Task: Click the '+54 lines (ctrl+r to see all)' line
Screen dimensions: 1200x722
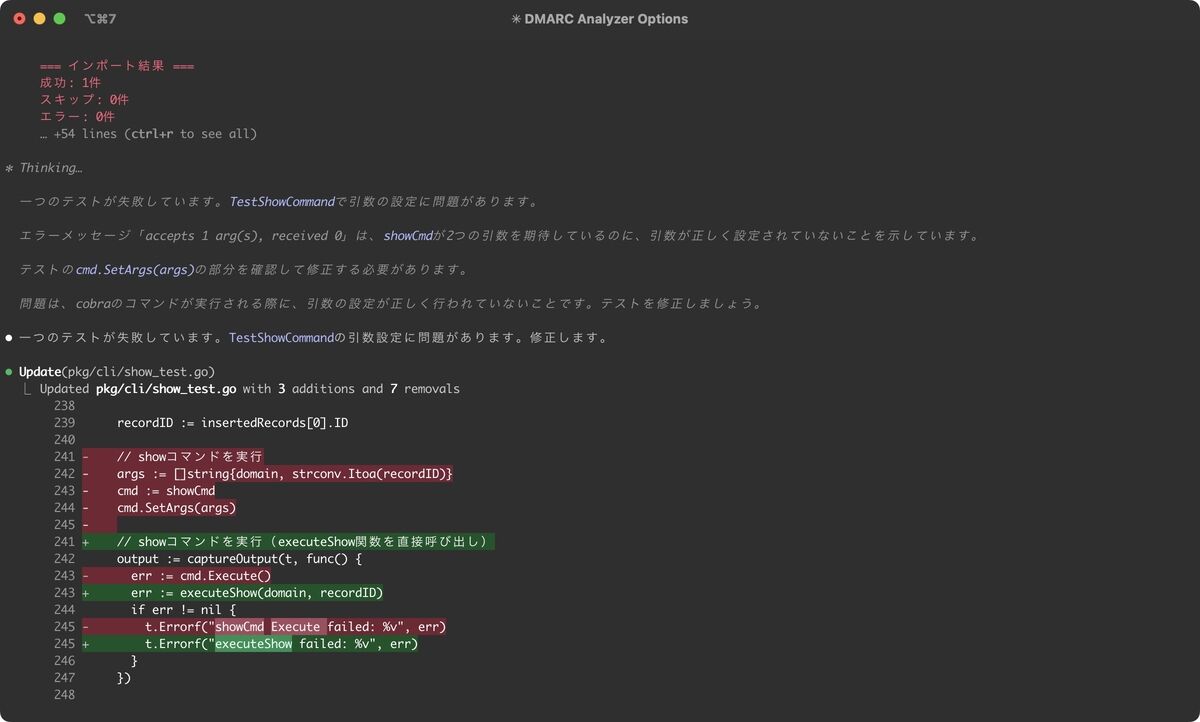Action: tap(148, 134)
